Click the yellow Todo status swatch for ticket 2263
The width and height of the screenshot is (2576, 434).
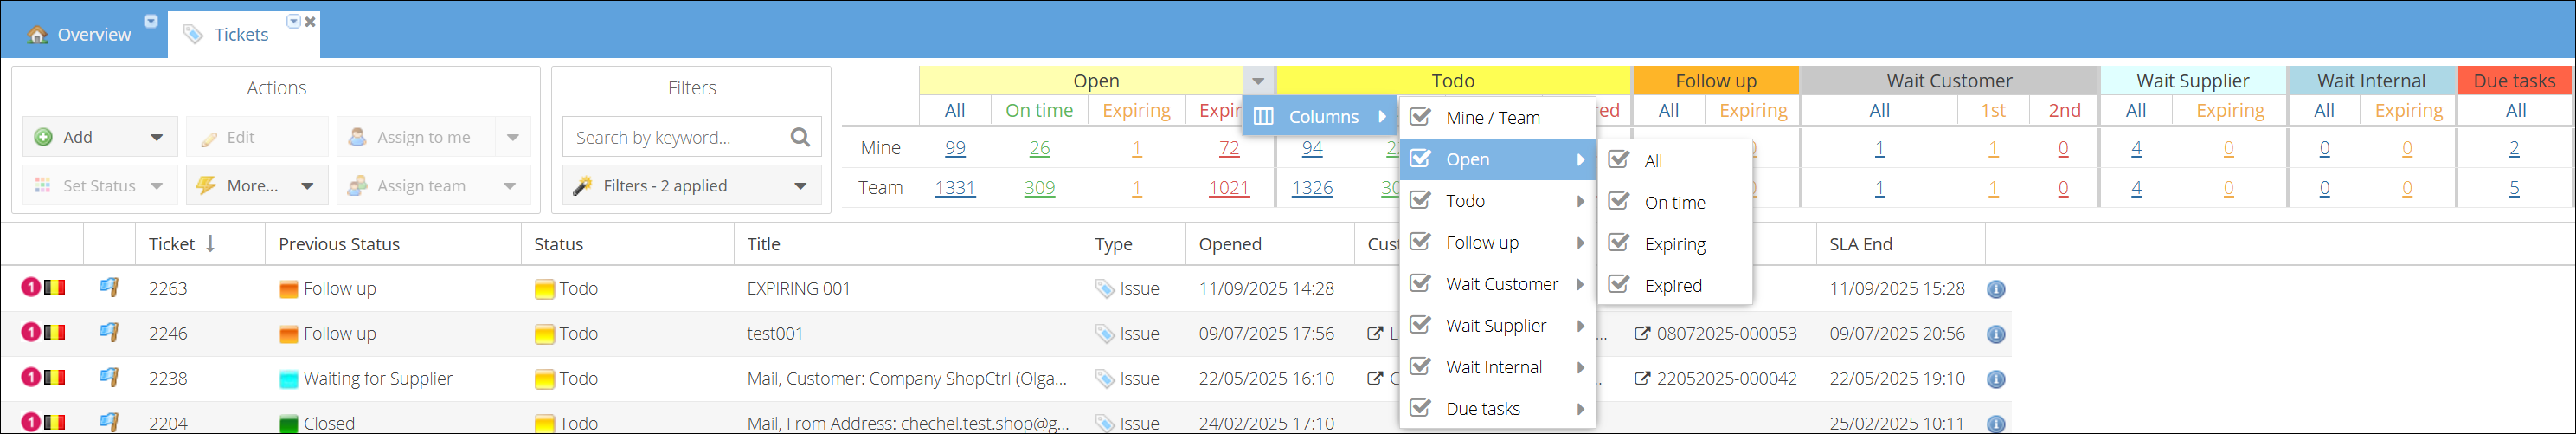tap(544, 289)
